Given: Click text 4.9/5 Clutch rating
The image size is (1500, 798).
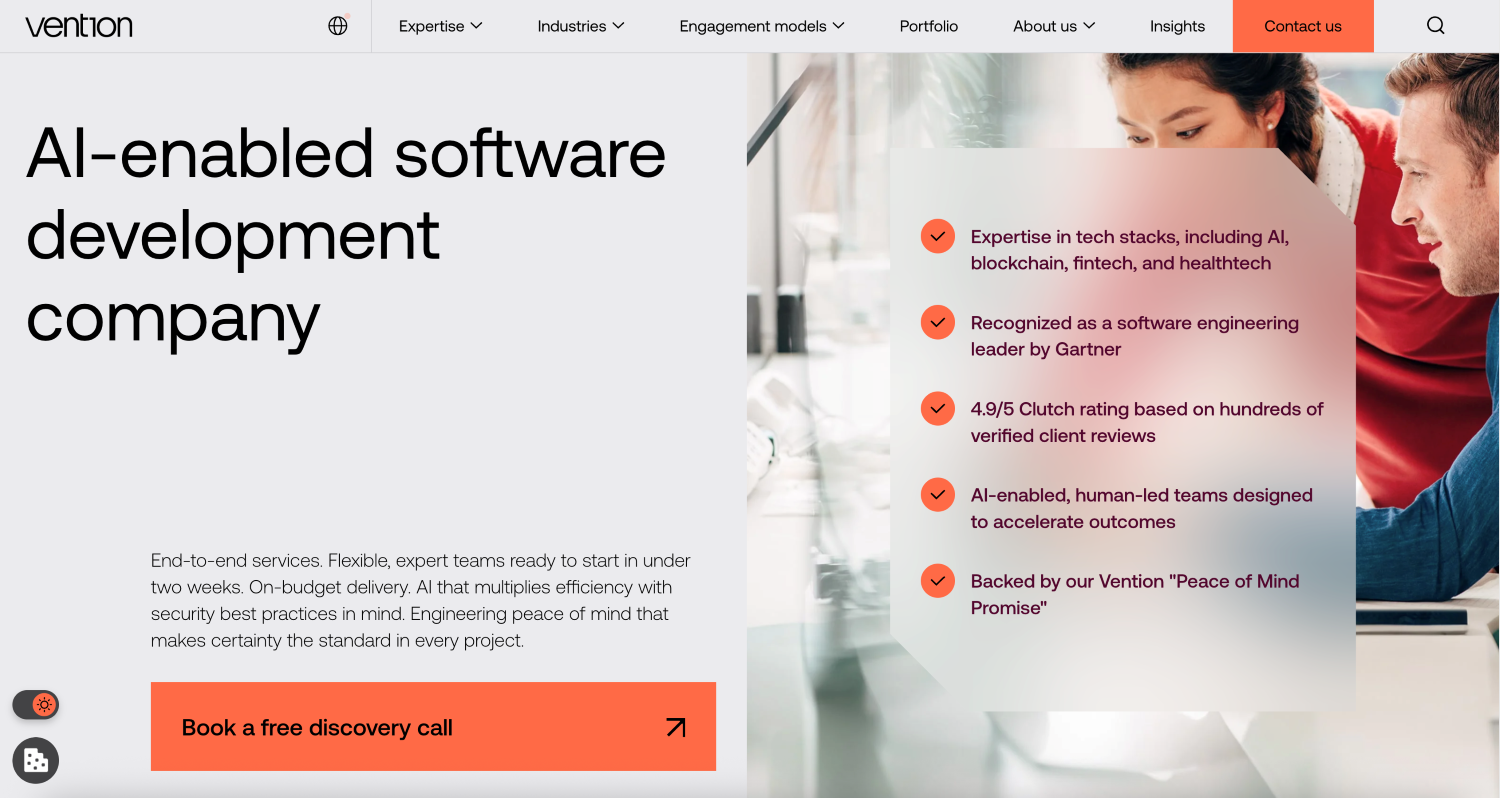Looking at the screenshot, I should (x=1147, y=422).
